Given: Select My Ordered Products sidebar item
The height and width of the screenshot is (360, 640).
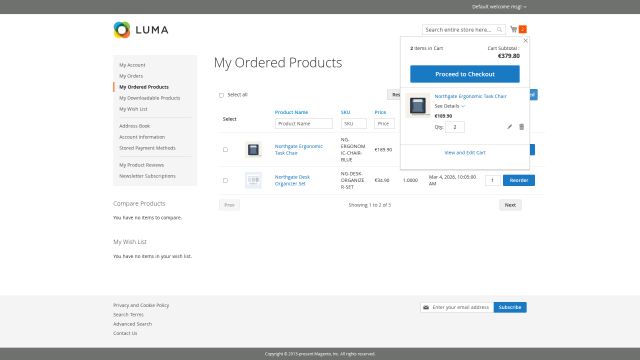Looking at the screenshot, I should [144, 87].
